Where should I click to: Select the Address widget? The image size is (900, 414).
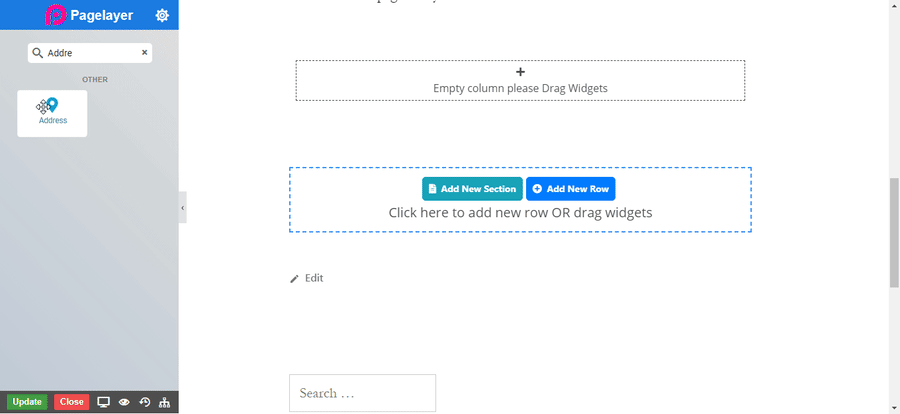pyautogui.click(x=52, y=113)
